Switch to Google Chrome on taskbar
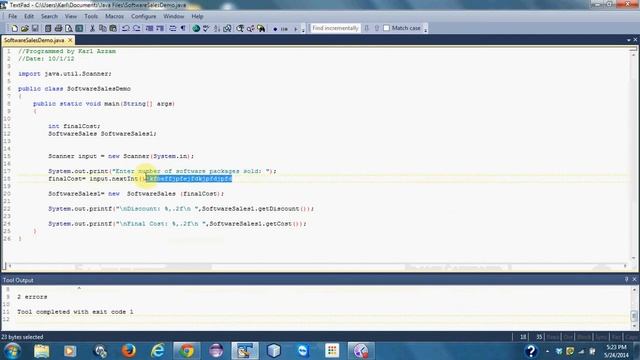640x360 pixels. (187, 351)
